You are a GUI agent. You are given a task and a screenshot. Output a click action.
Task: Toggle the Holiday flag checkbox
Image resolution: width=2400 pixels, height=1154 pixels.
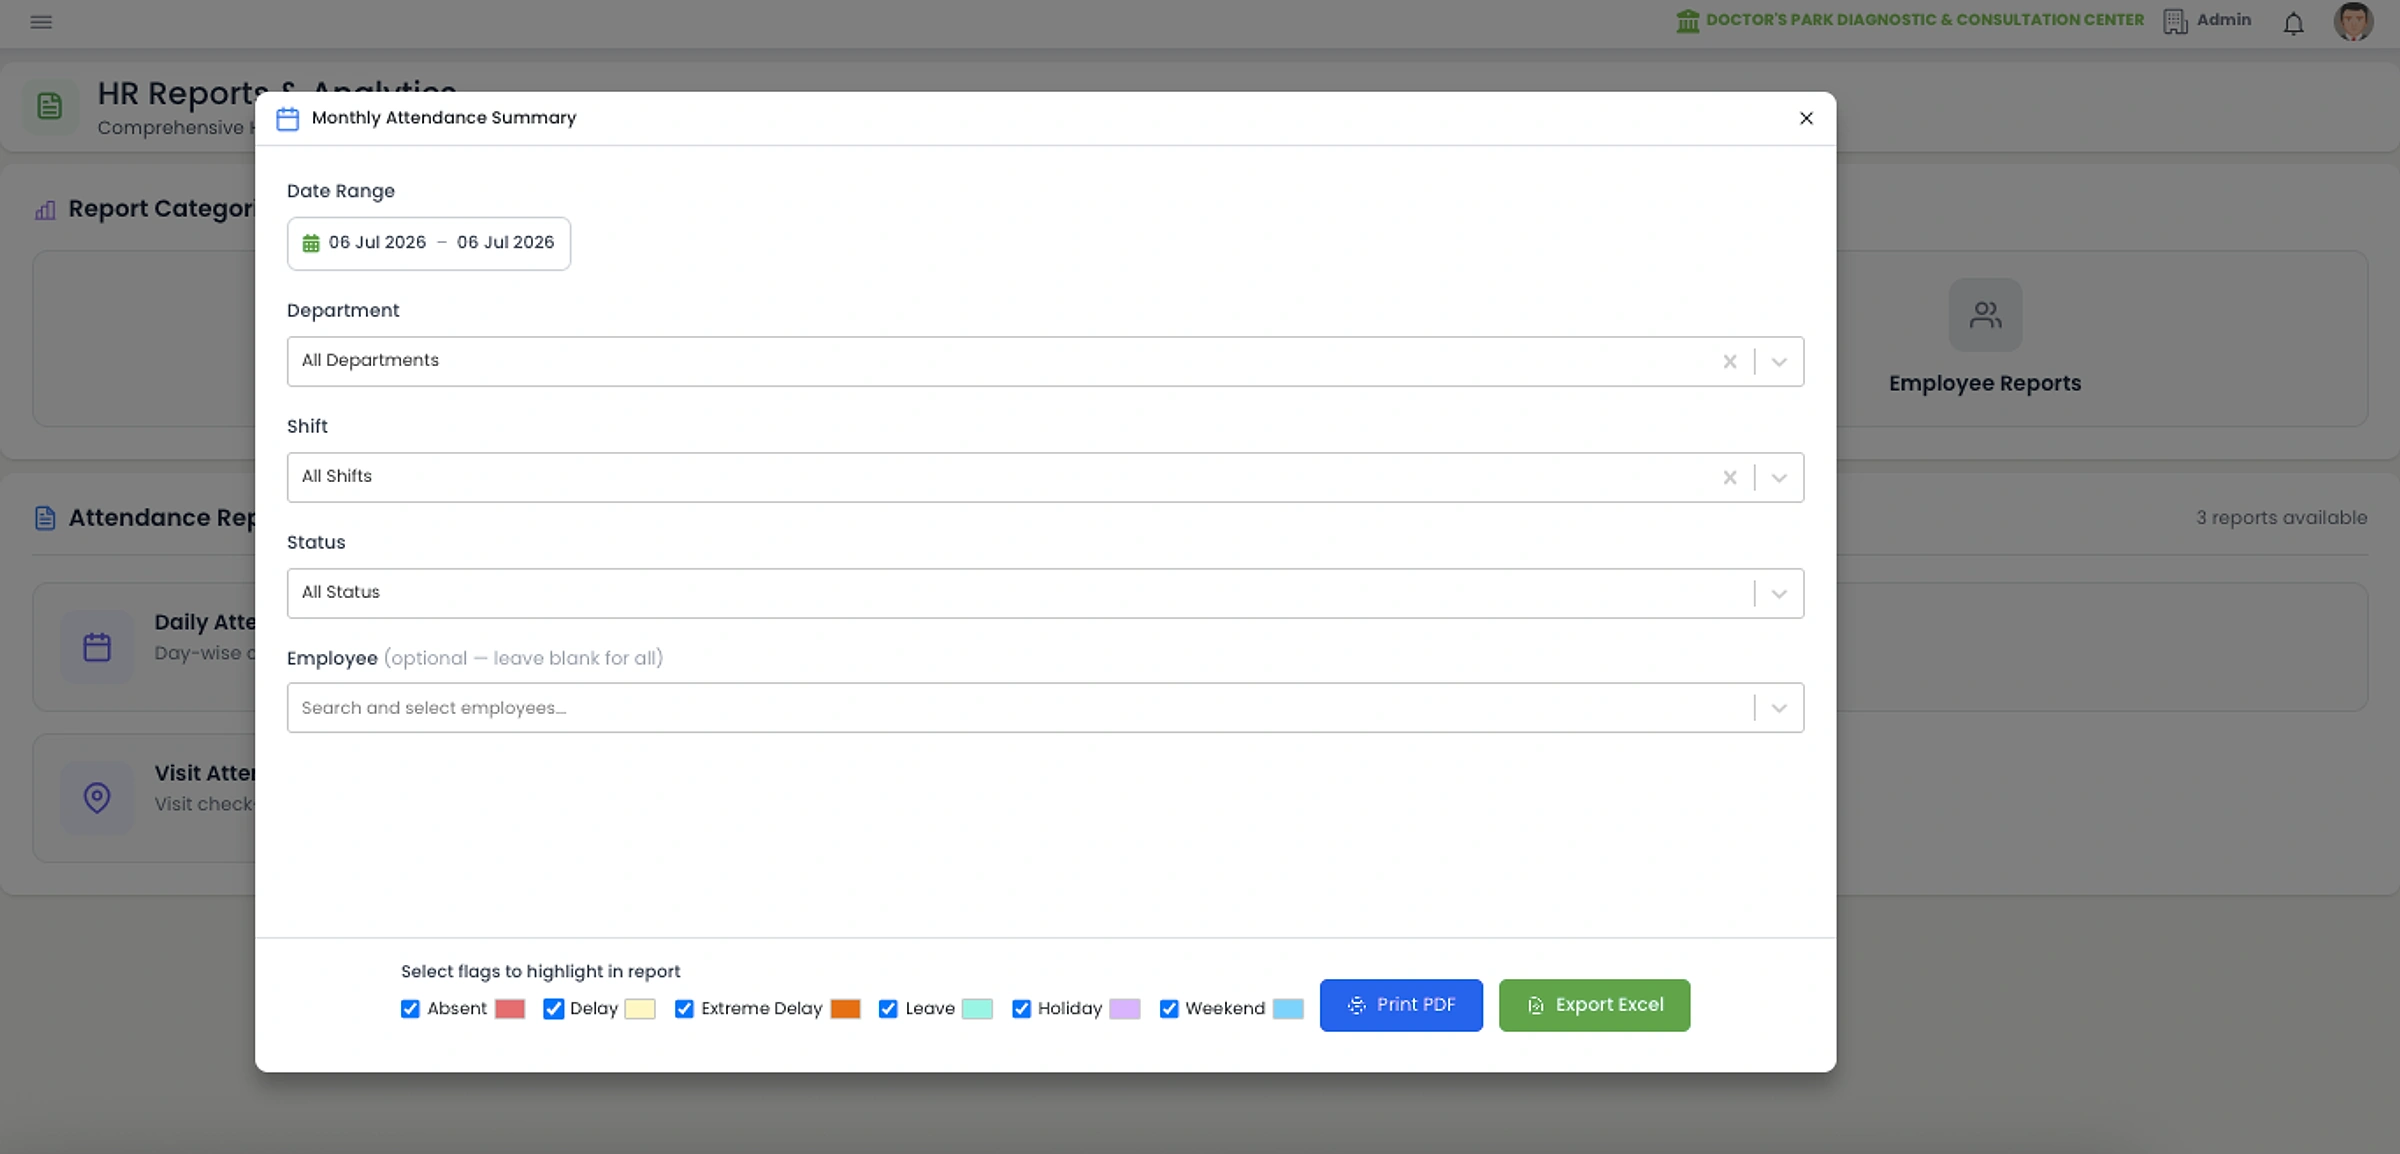click(1021, 1009)
